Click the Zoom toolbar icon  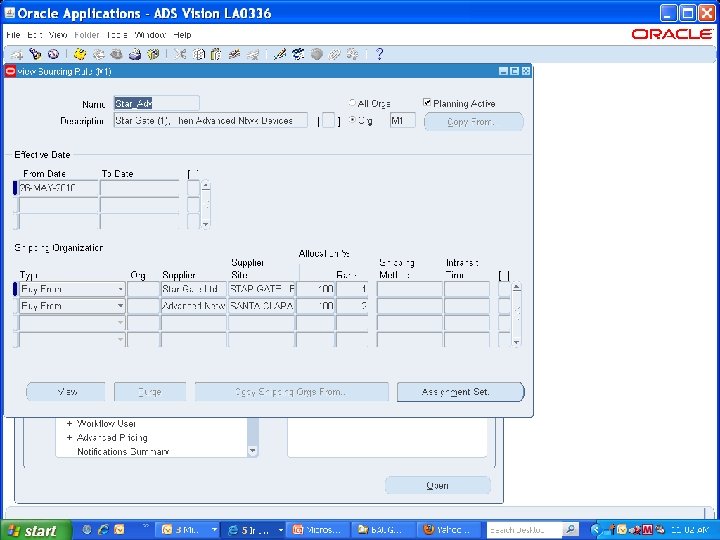coord(298,55)
